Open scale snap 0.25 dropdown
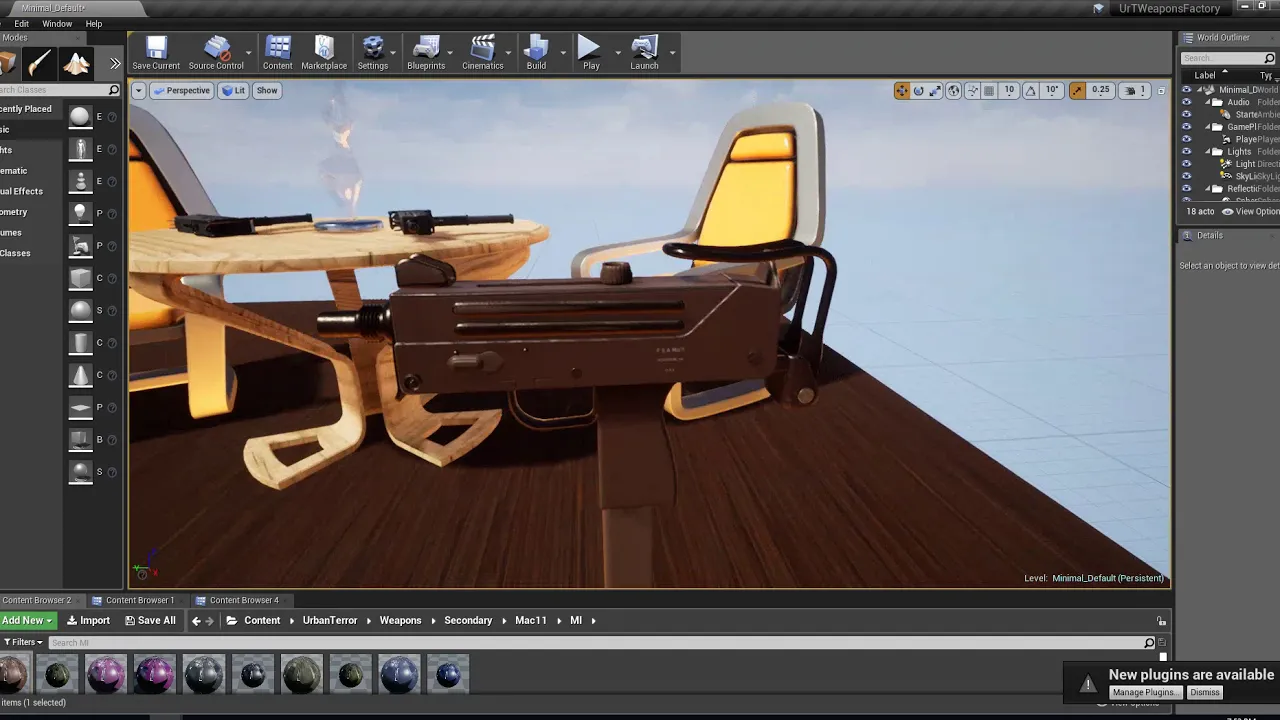The image size is (1280, 720). click(x=1100, y=90)
